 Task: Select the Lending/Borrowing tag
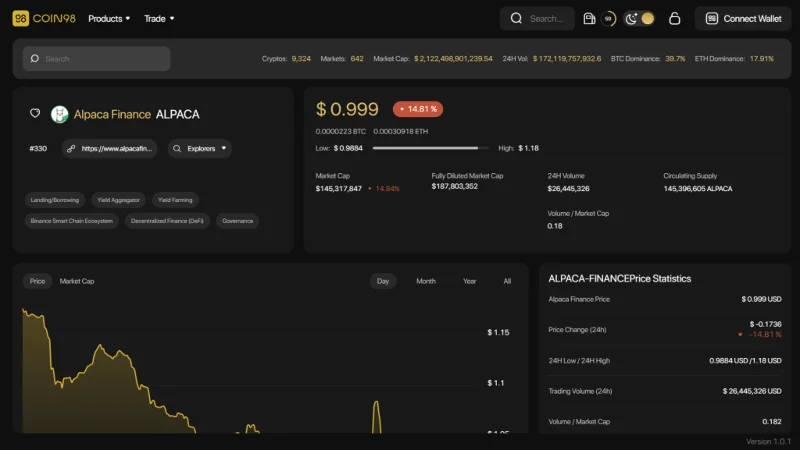[55, 200]
